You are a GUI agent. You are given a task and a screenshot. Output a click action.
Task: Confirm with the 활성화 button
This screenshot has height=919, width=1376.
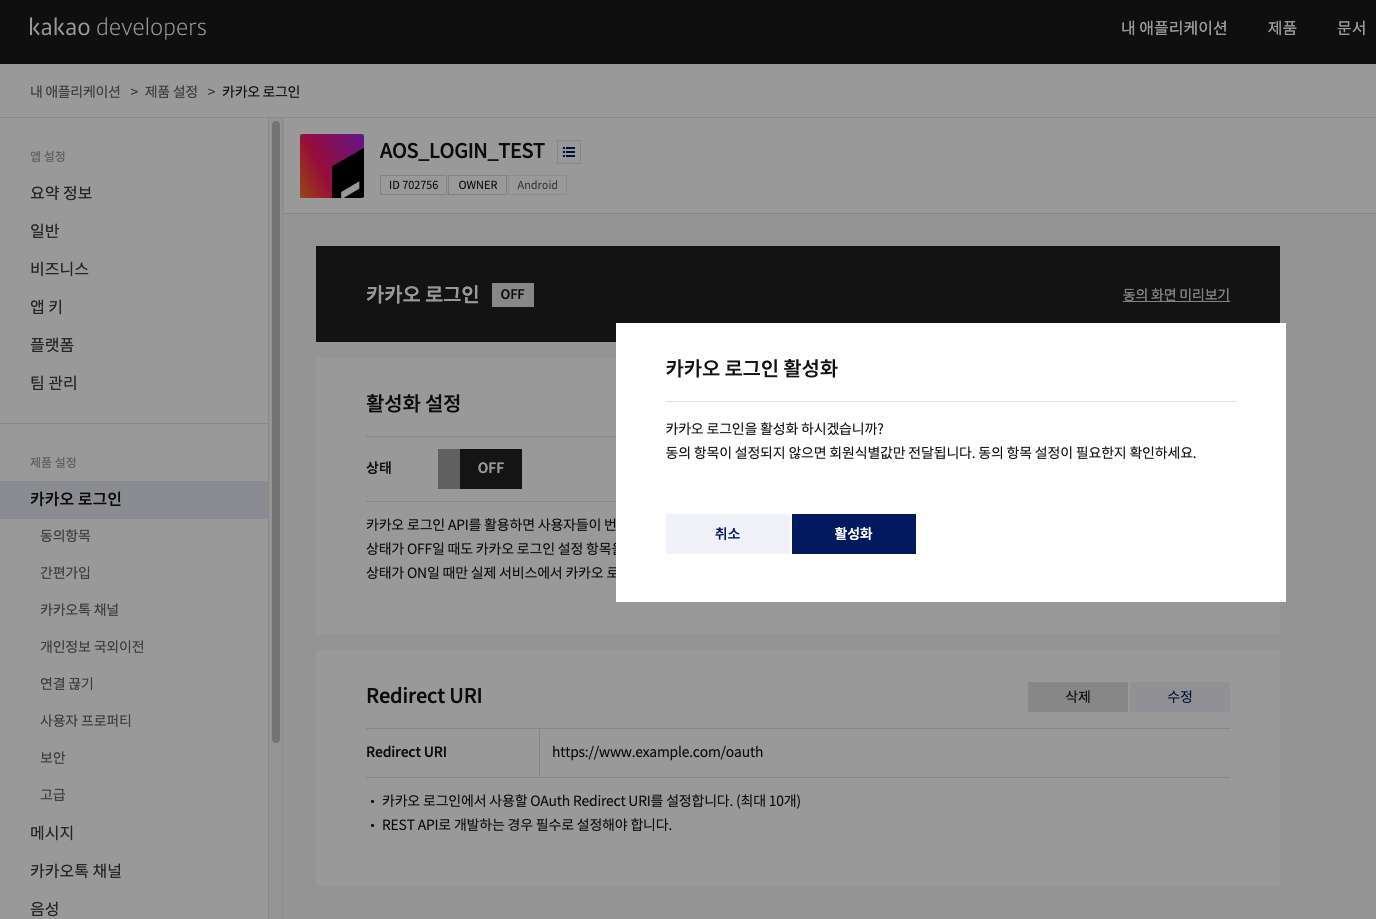pos(854,534)
